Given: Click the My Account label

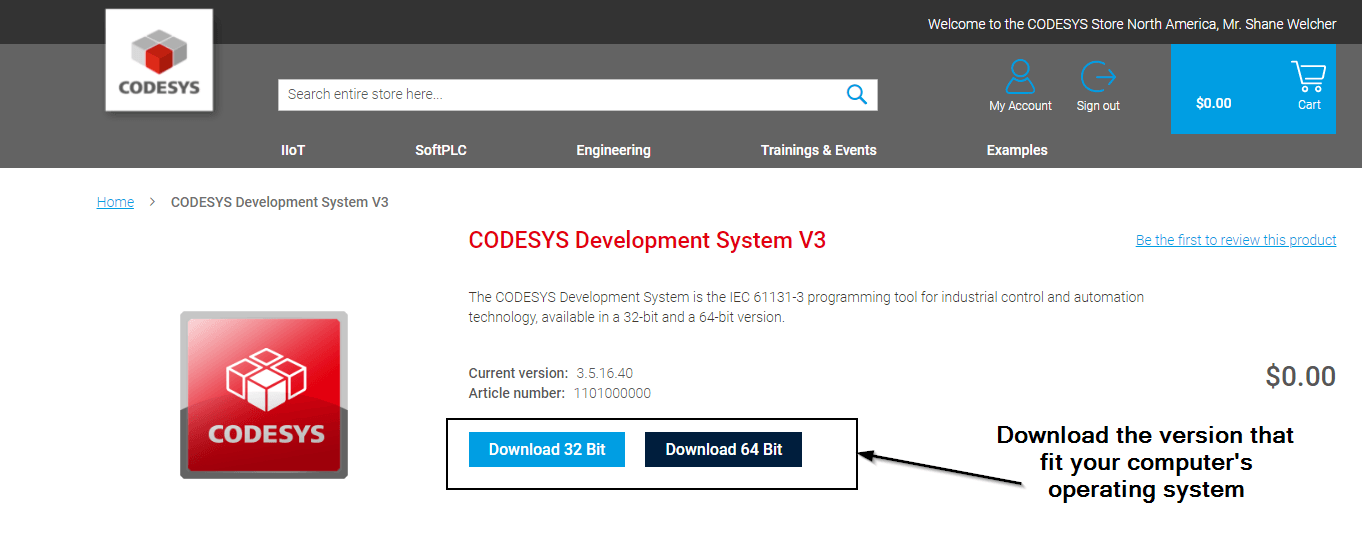Looking at the screenshot, I should [x=1020, y=106].
